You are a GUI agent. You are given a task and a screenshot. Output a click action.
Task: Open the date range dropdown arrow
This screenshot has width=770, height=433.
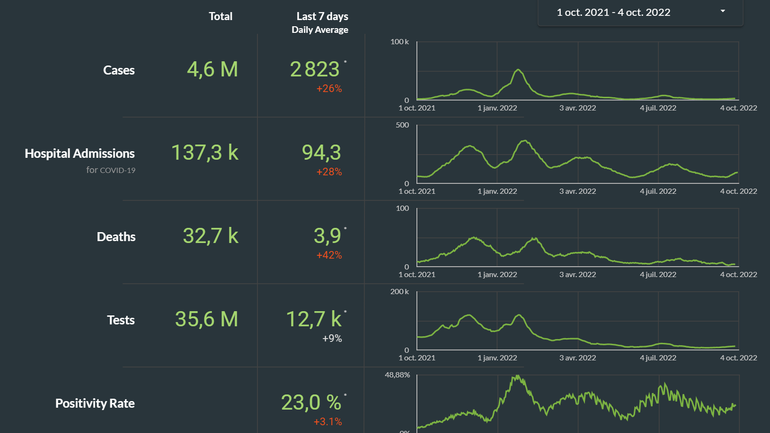pyautogui.click(x=722, y=12)
